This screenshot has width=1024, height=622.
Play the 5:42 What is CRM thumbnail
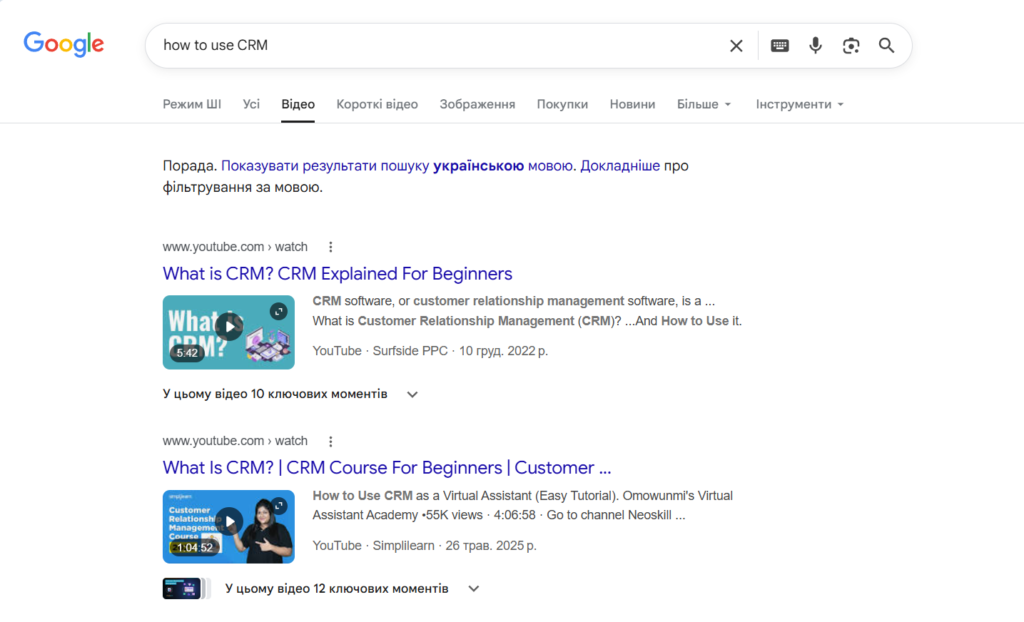pos(229,327)
